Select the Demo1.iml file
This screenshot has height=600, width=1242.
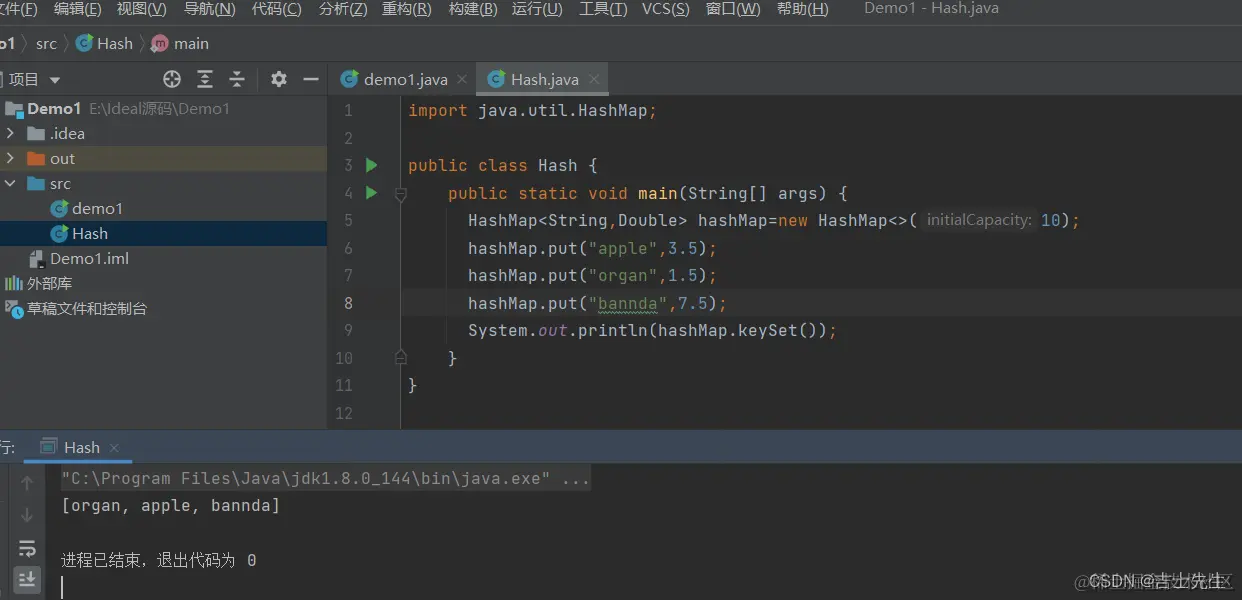click(89, 259)
